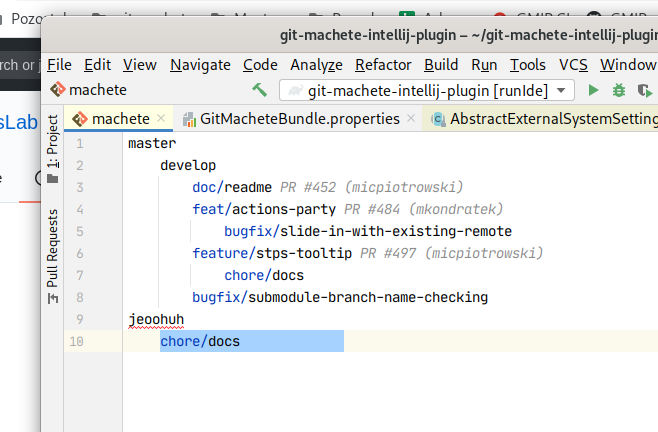Open the Navigate menu

click(x=200, y=65)
